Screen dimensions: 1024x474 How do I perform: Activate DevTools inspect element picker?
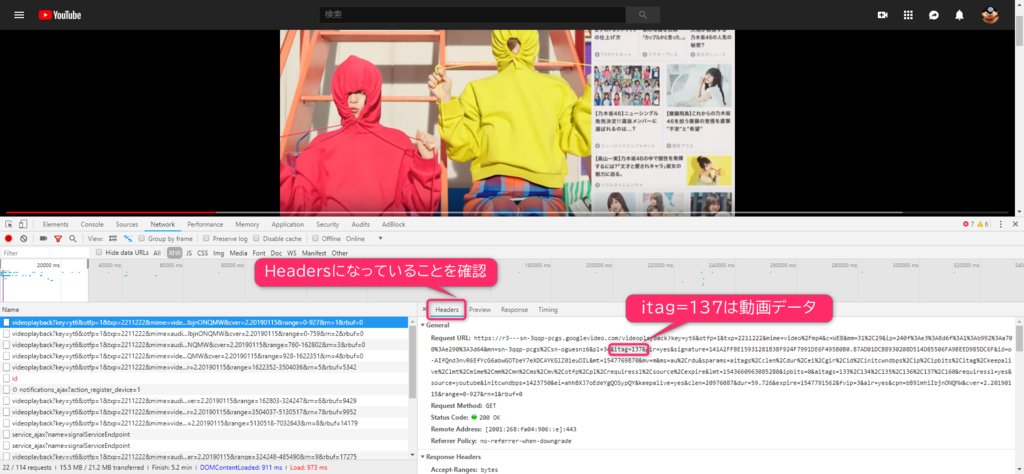[x=9, y=224]
